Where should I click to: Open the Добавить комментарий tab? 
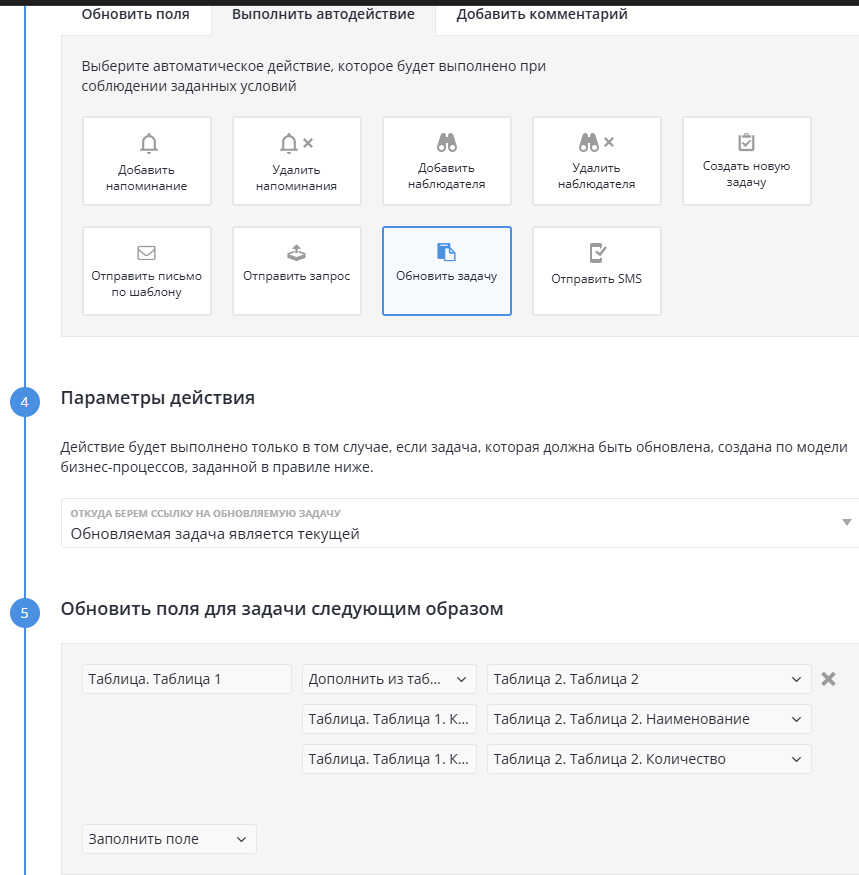(542, 14)
